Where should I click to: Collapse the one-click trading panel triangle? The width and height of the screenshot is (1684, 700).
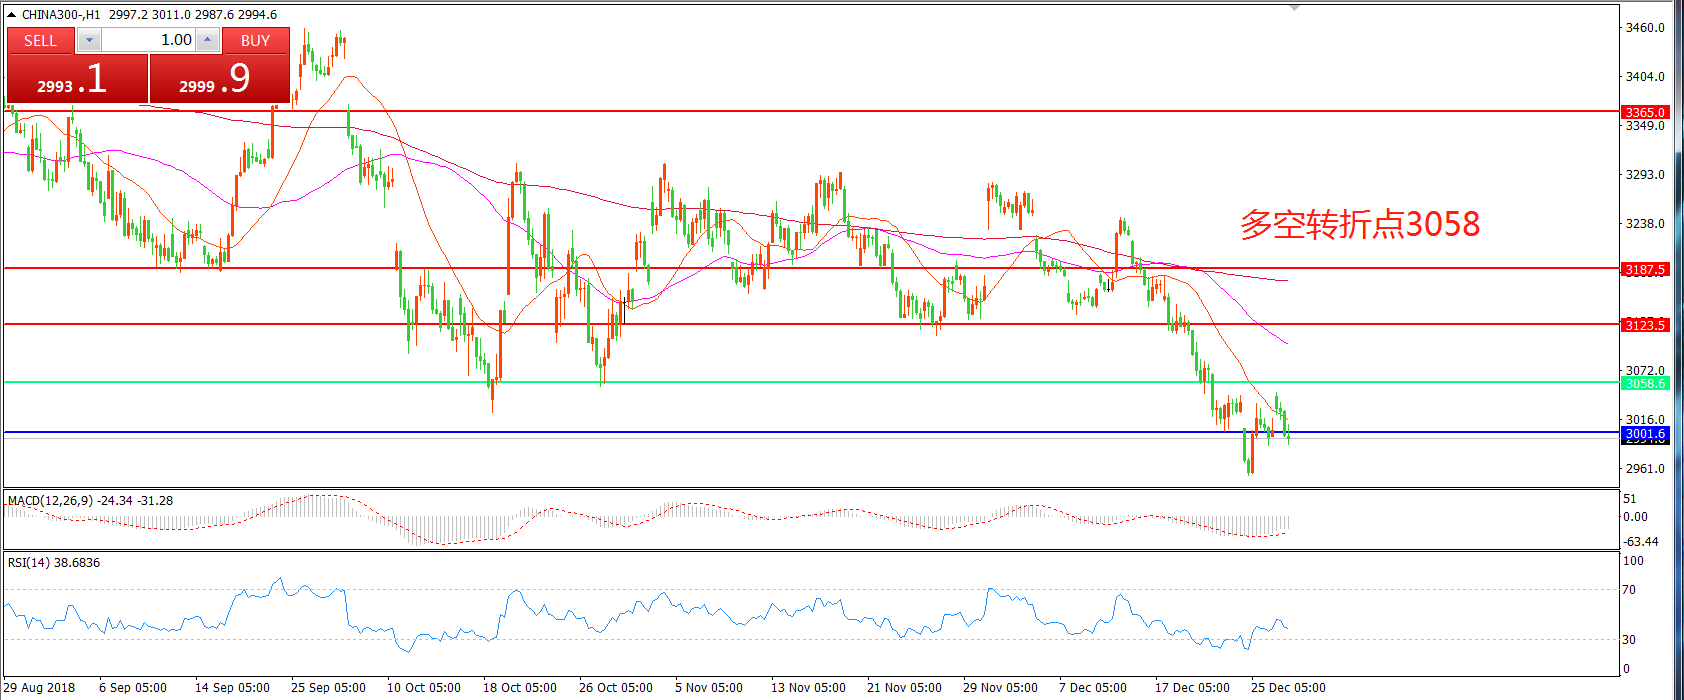(x=11, y=15)
